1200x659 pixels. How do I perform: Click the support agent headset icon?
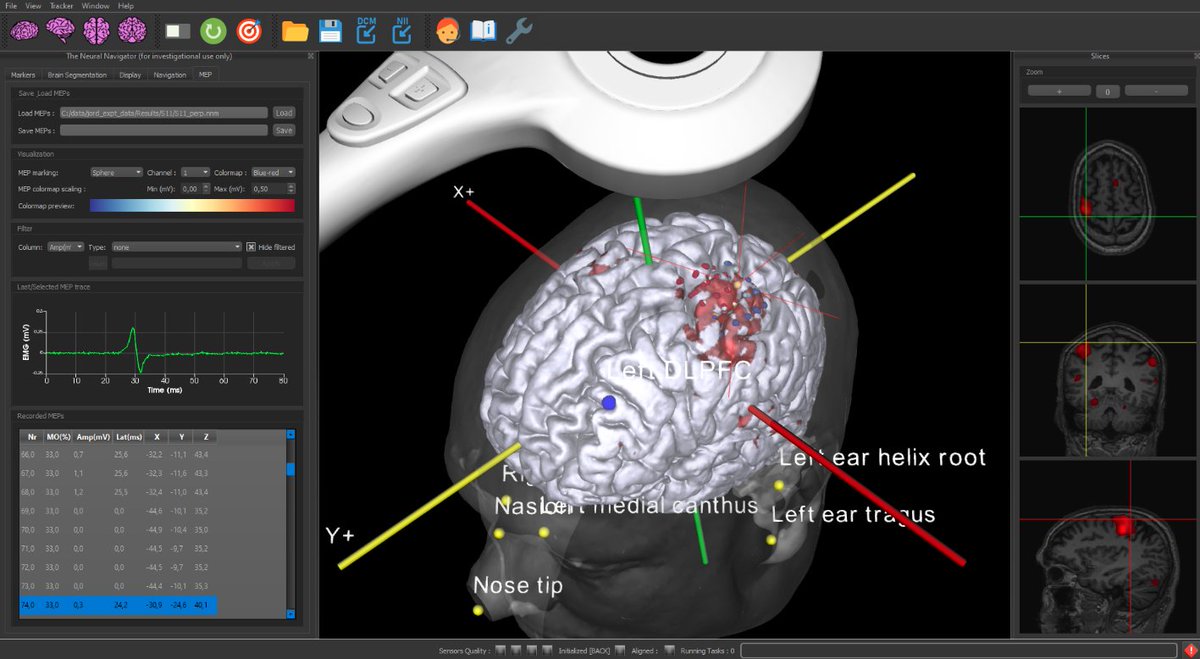tap(449, 32)
